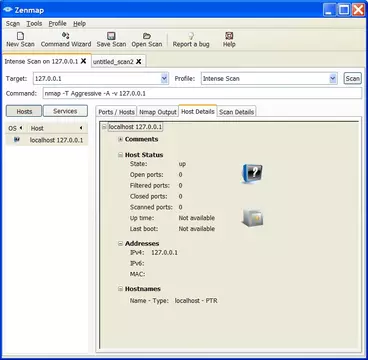Start a New Scan from the toolbar
Image resolution: width=368 pixels, height=360 pixels.
(x=20, y=40)
